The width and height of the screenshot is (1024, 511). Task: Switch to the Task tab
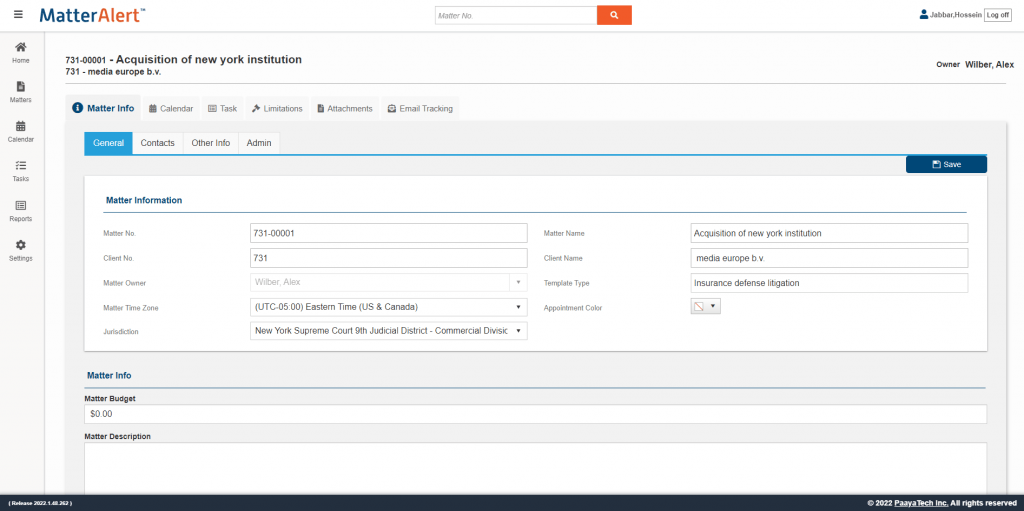tap(223, 108)
